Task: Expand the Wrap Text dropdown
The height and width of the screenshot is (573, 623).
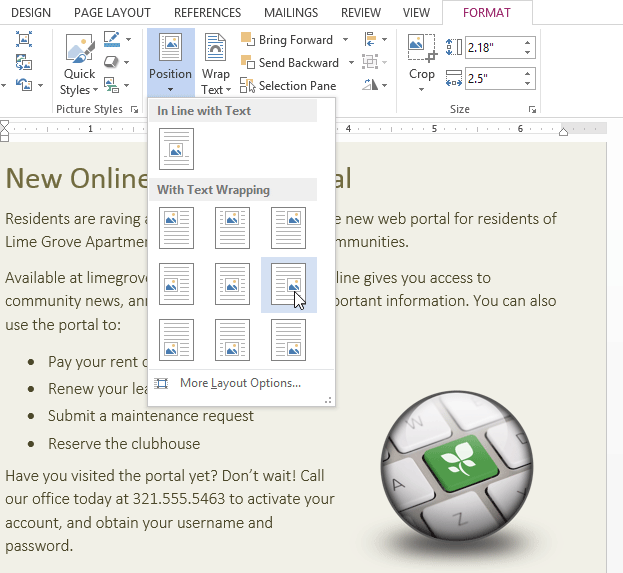Action: click(x=215, y=65)
